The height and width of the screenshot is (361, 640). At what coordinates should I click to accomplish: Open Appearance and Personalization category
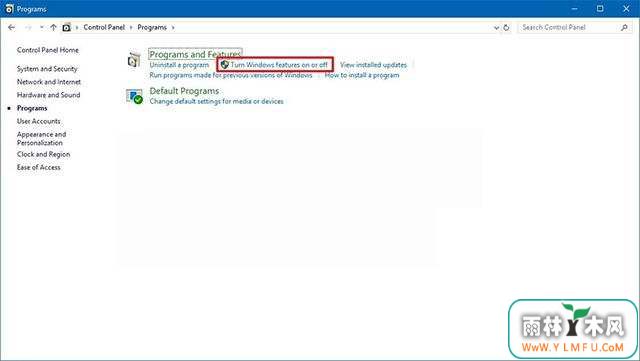pos(41,138)
